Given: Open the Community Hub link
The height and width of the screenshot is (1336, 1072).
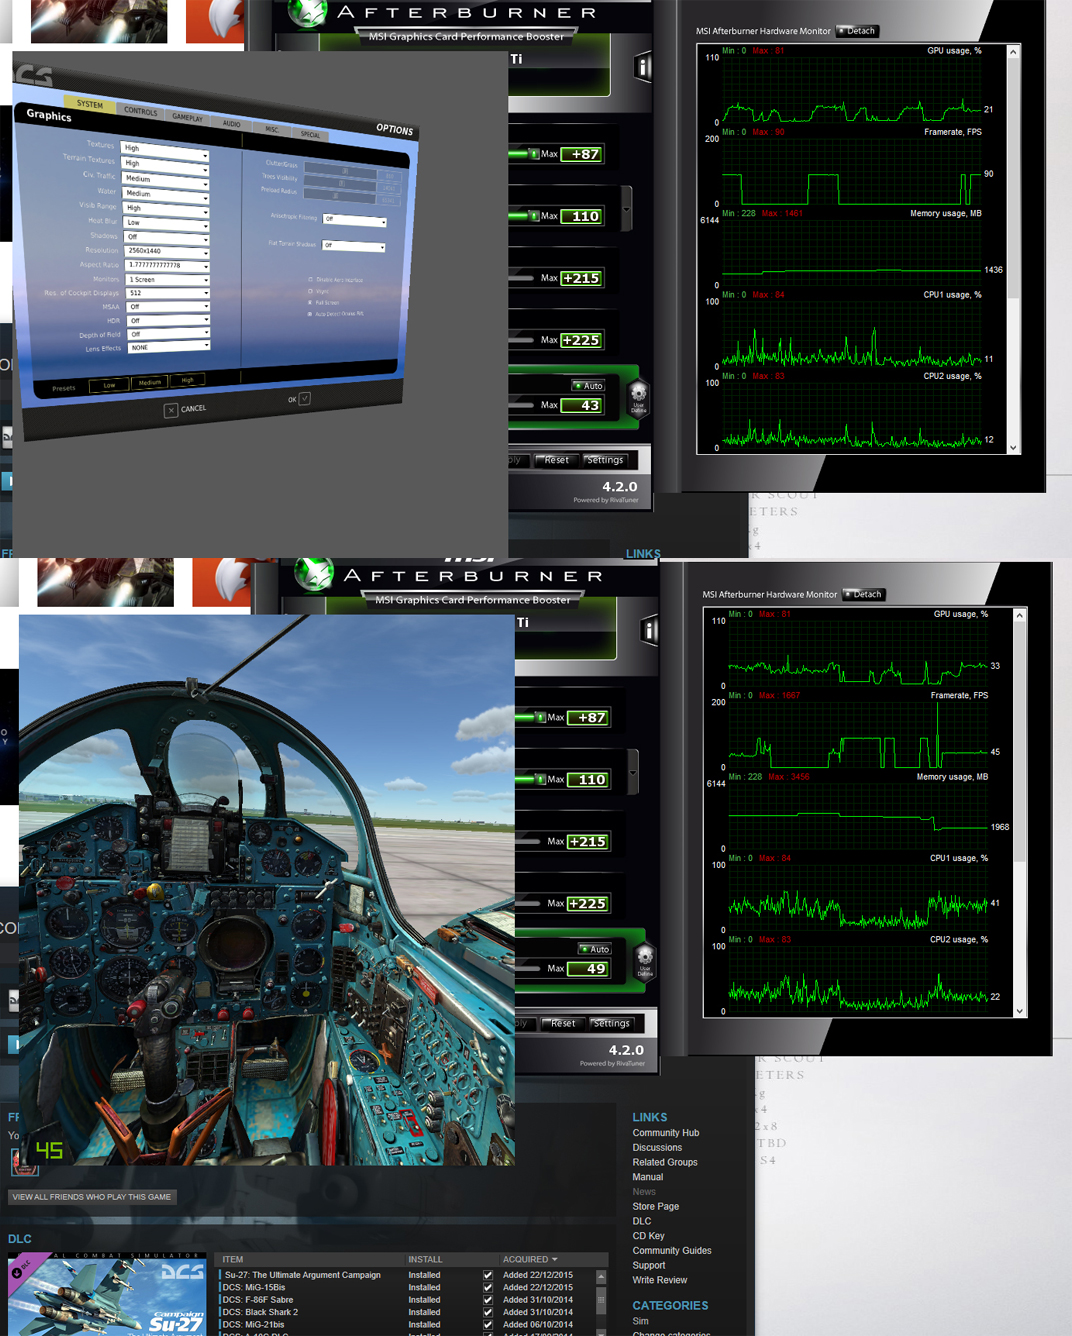Looking at the screenshot, I should [x=666, y=1133].
